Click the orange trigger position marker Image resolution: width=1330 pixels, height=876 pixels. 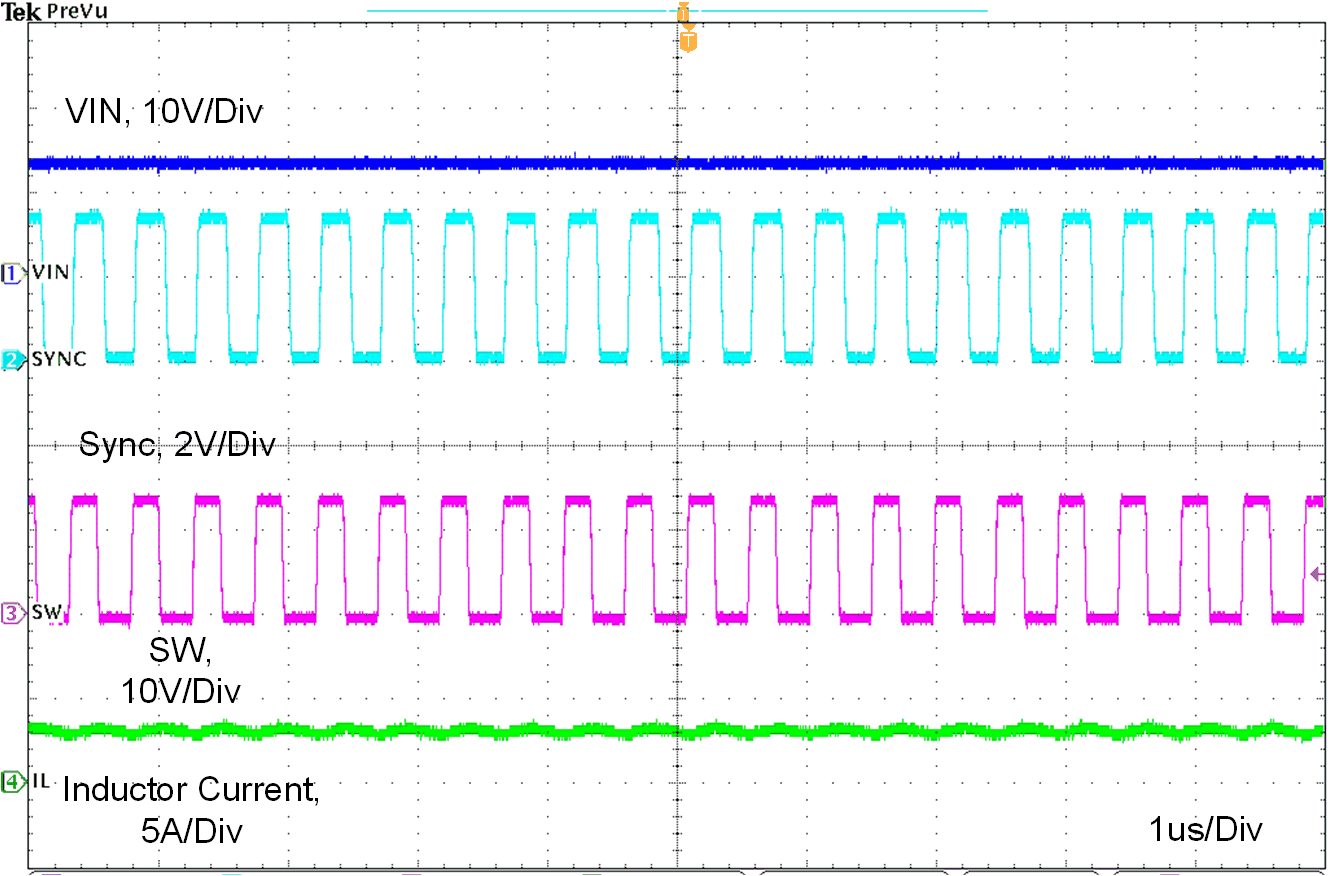(x=688, y=41)
